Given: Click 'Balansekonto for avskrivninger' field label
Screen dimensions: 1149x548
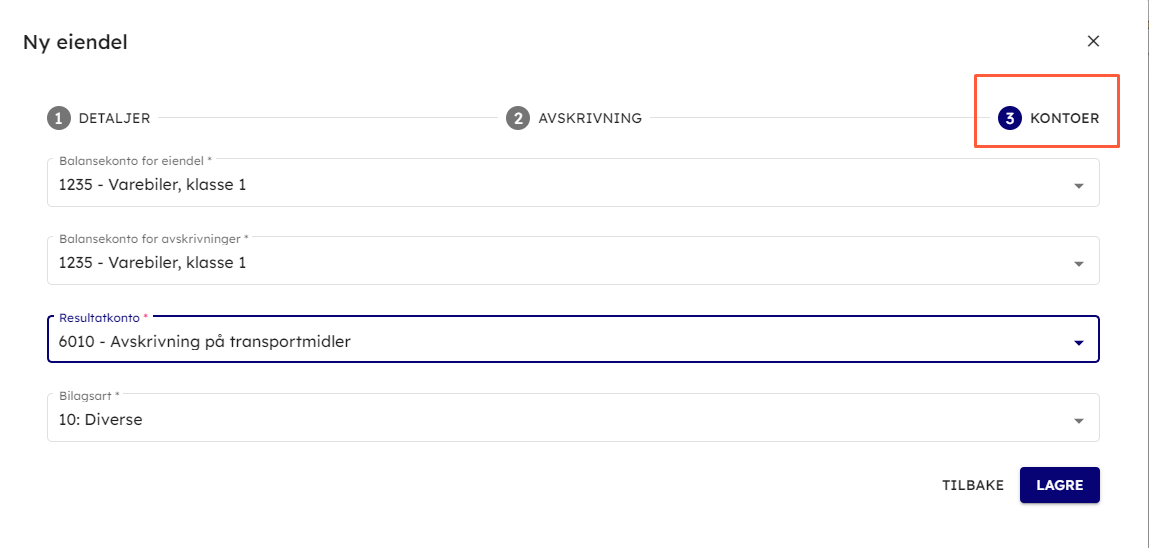Looking at the screenshot, I should [x=151, y=238].
